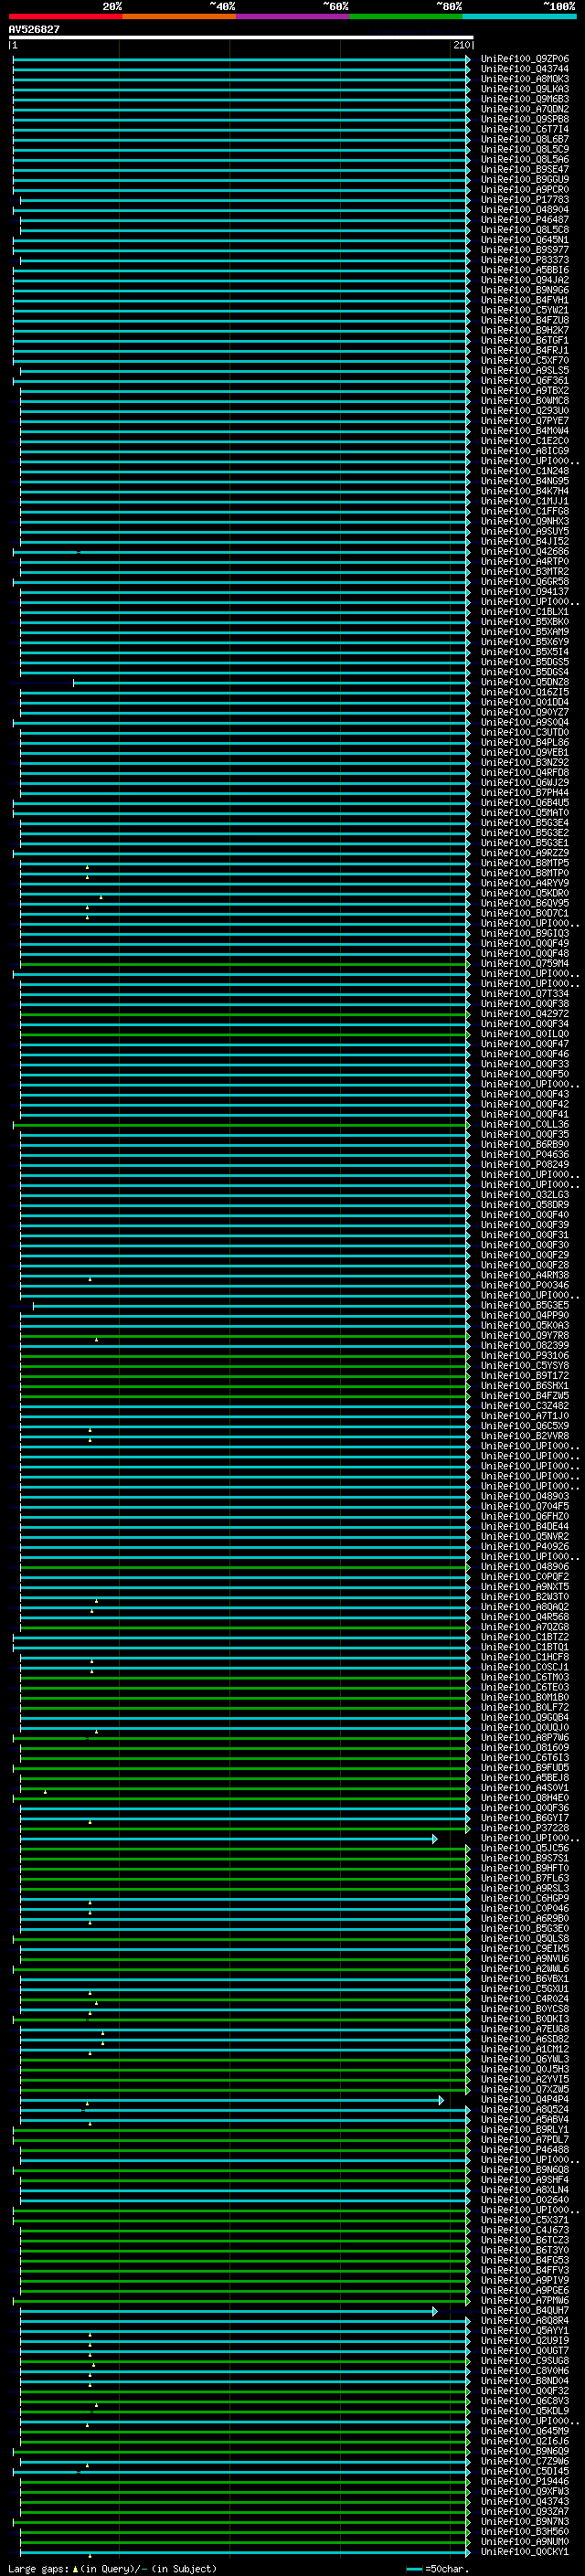Select hit label UniRef100_C5XF70
This screenshot has width=585, height=2576.
[x=524, y=361]
